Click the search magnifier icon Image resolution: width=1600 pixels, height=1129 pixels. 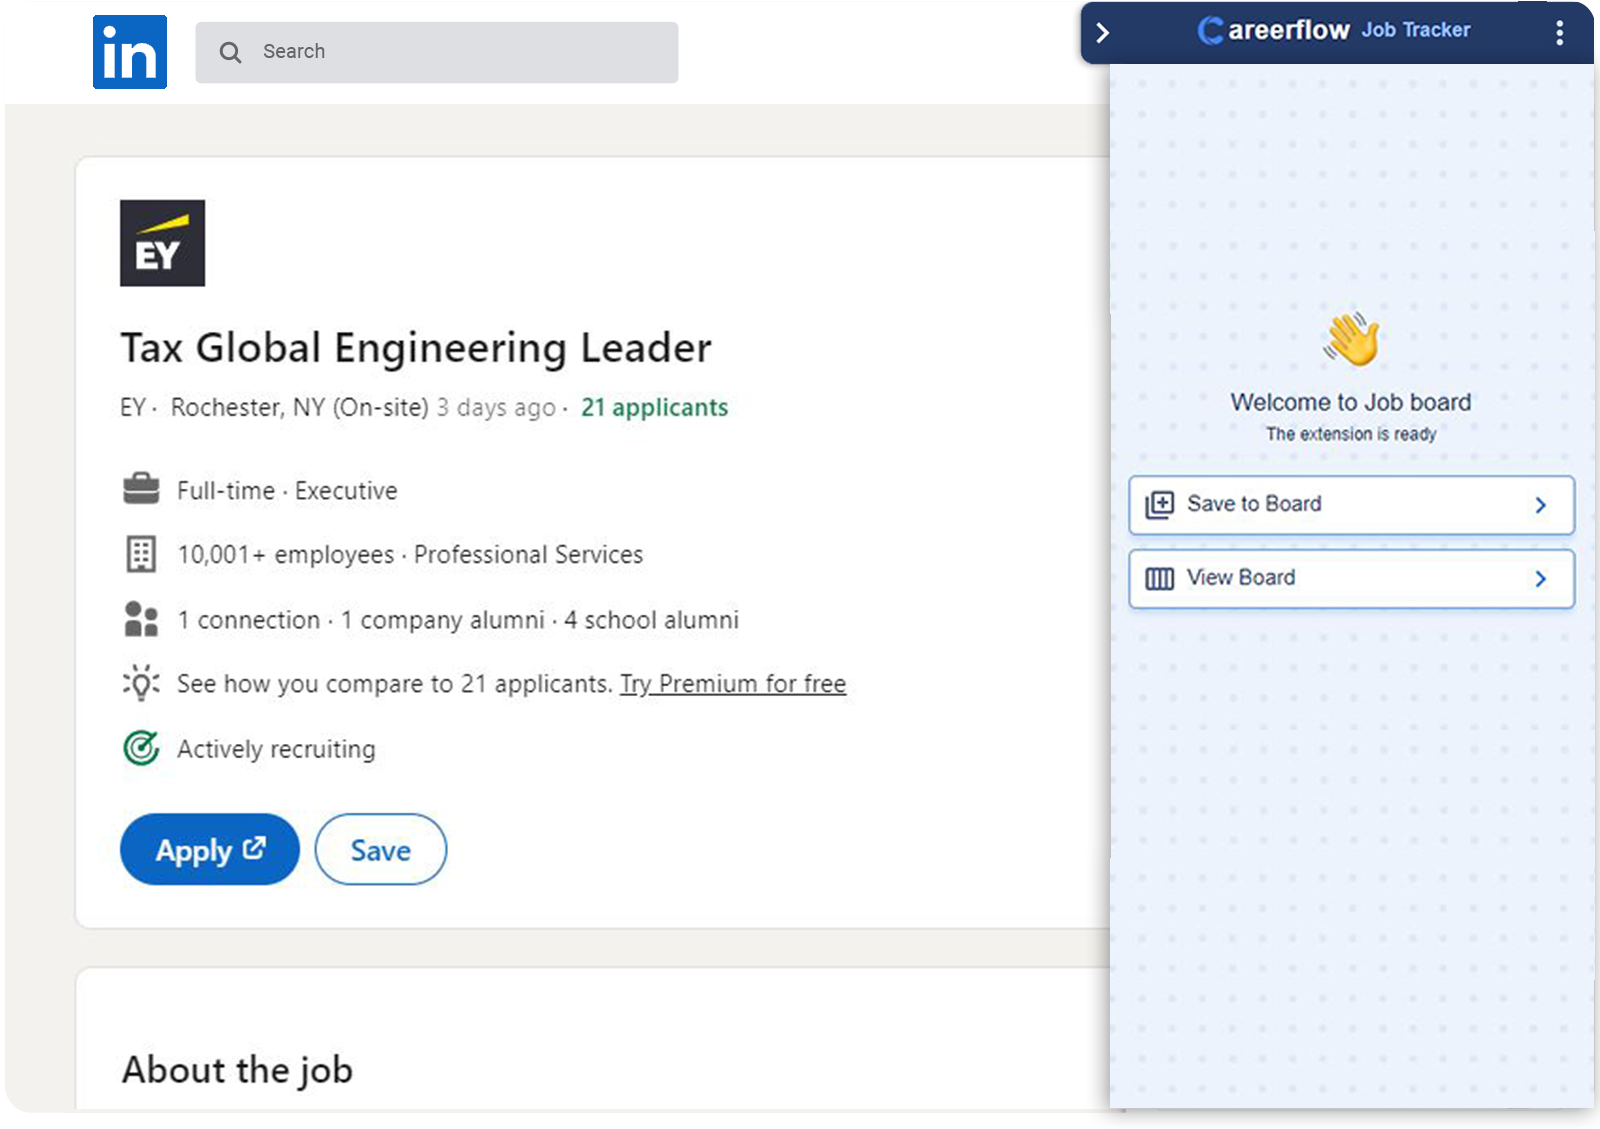[230, 51]
